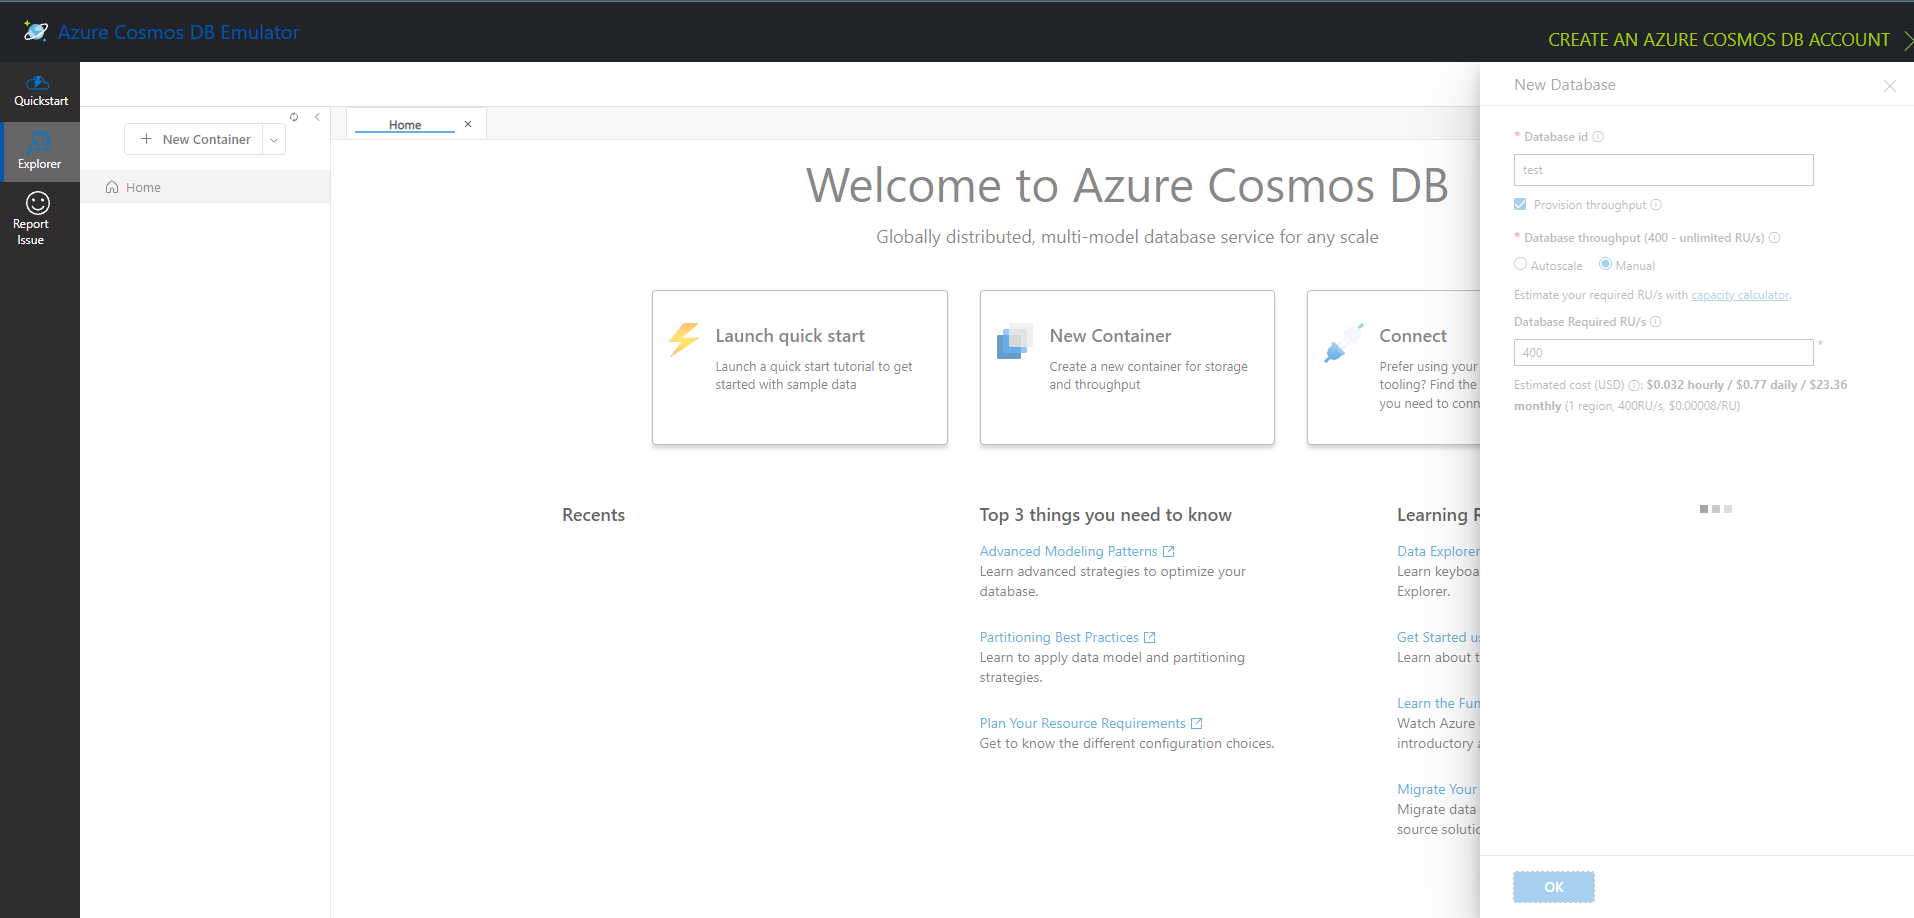
Task: Click the Launch quick start lightning icon
Action: coord(685,339)
